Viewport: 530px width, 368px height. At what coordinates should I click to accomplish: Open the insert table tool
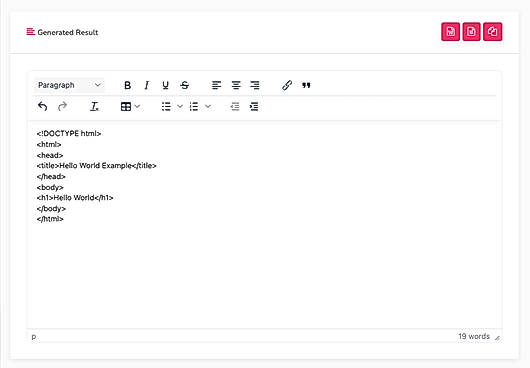click(126, 106)
